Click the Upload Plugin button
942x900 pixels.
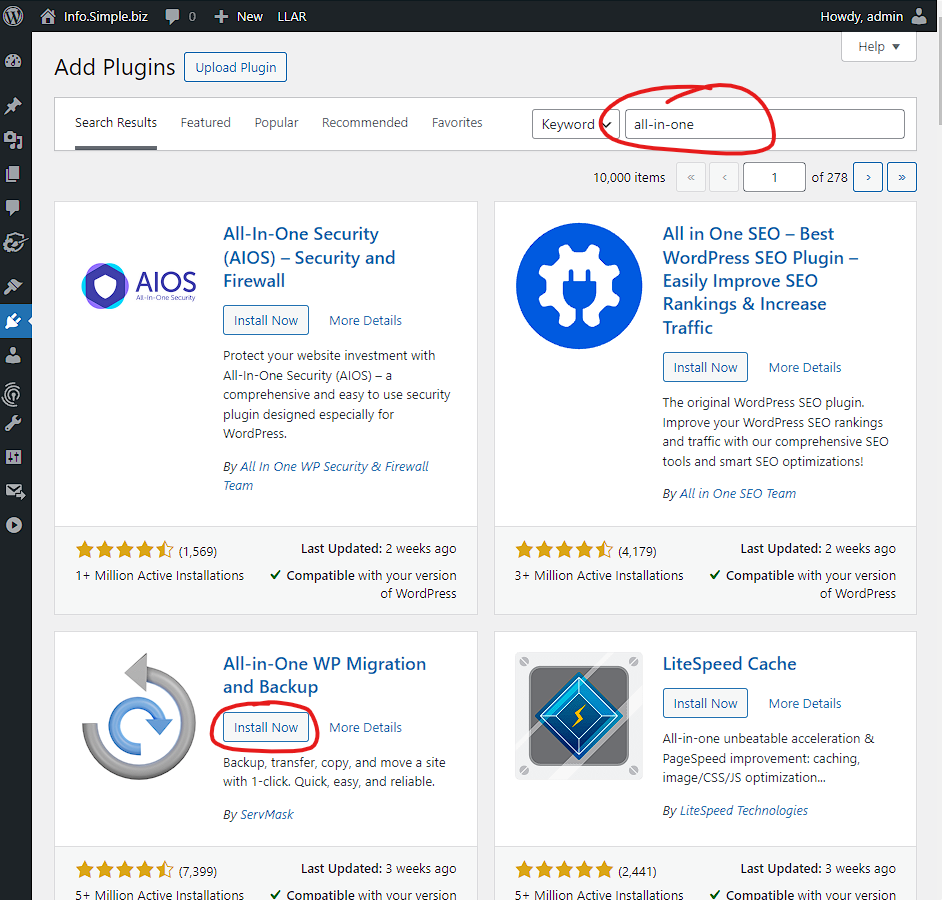(236, 67)
